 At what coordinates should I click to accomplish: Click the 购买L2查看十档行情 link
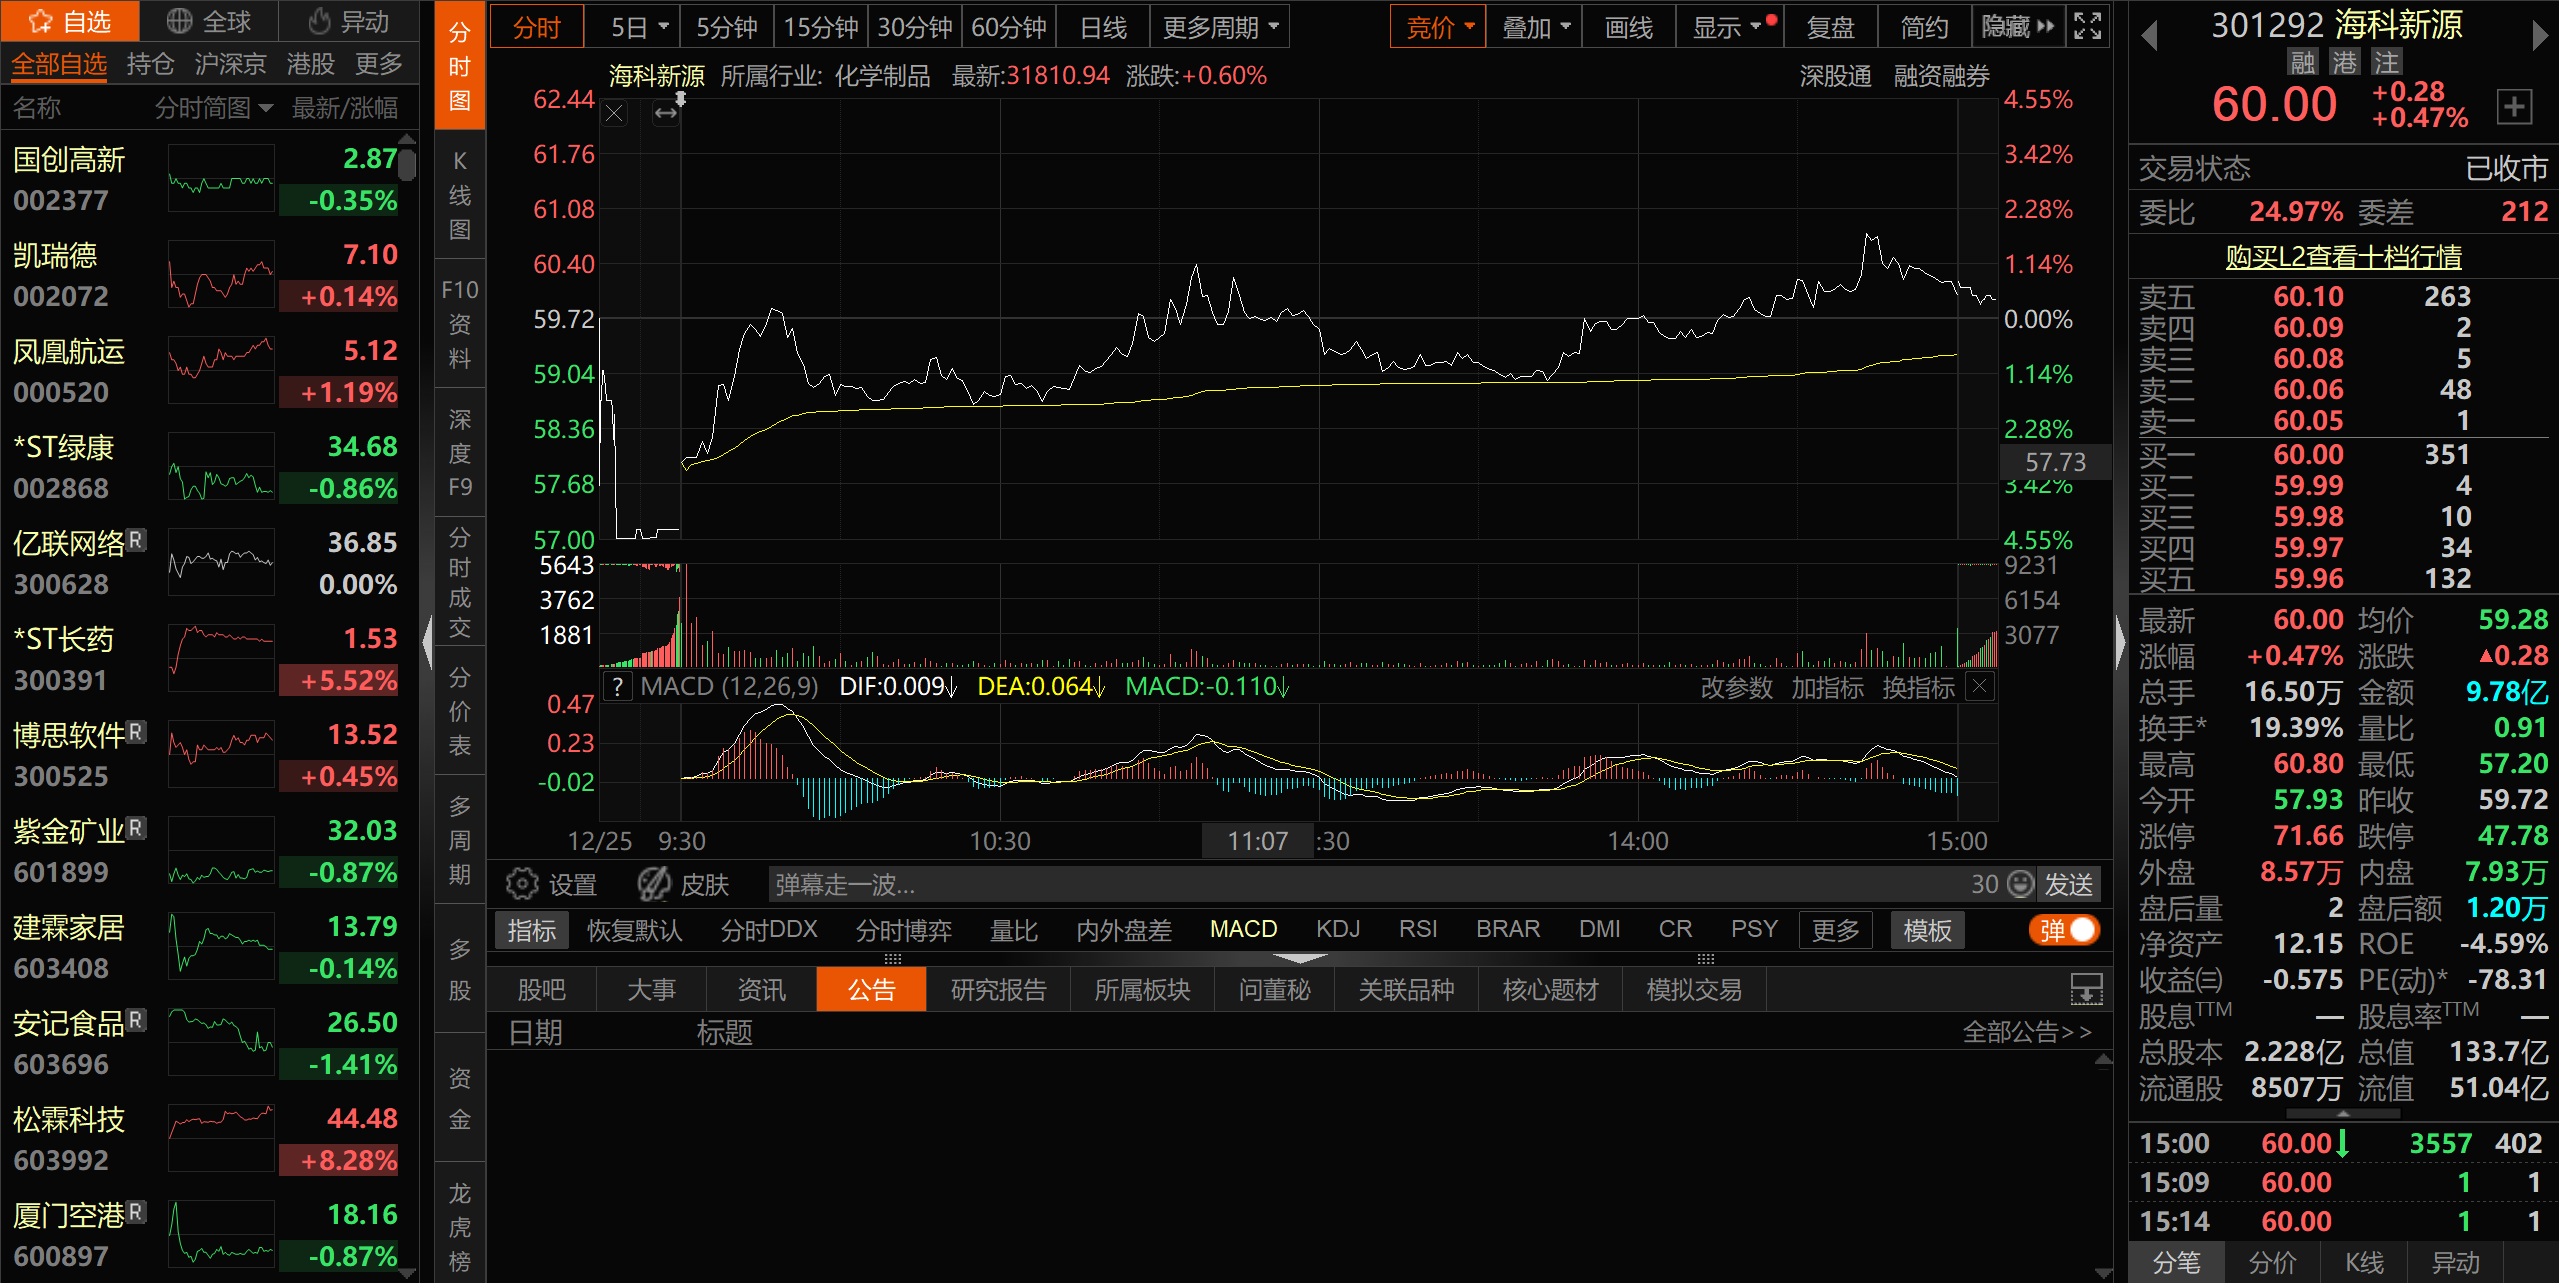coord(2343,257)
